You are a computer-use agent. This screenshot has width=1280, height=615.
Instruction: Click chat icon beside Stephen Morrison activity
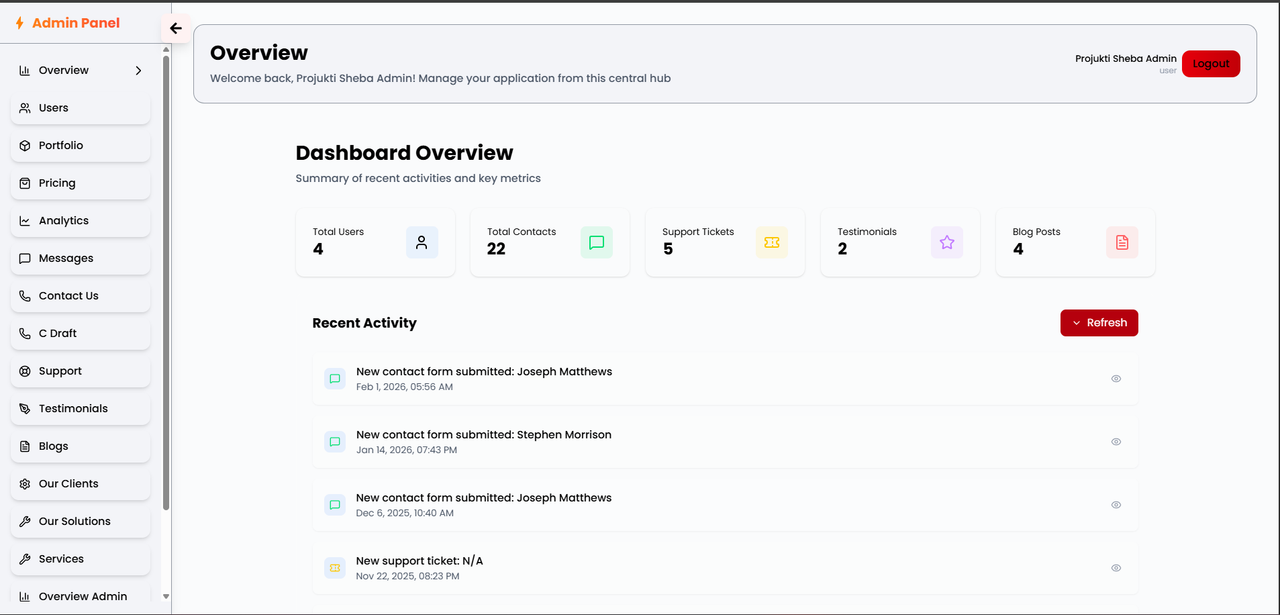[335, 442]
